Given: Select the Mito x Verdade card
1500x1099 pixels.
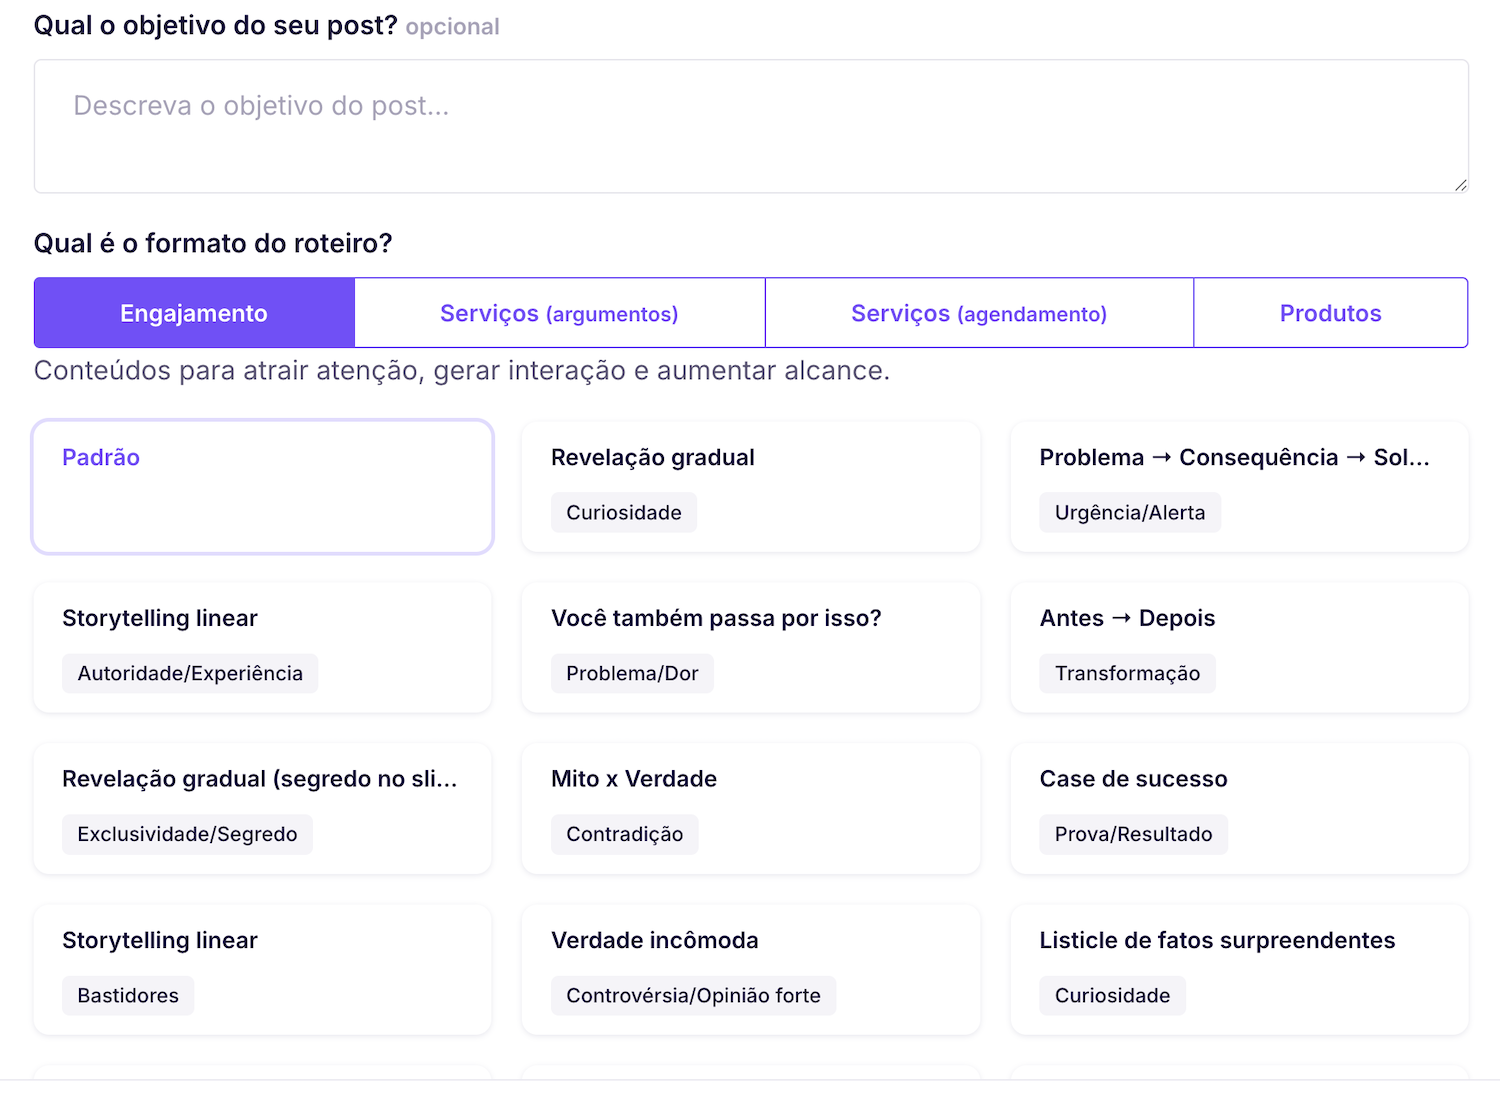Looking at the screenshot, I should coord(750,808).
